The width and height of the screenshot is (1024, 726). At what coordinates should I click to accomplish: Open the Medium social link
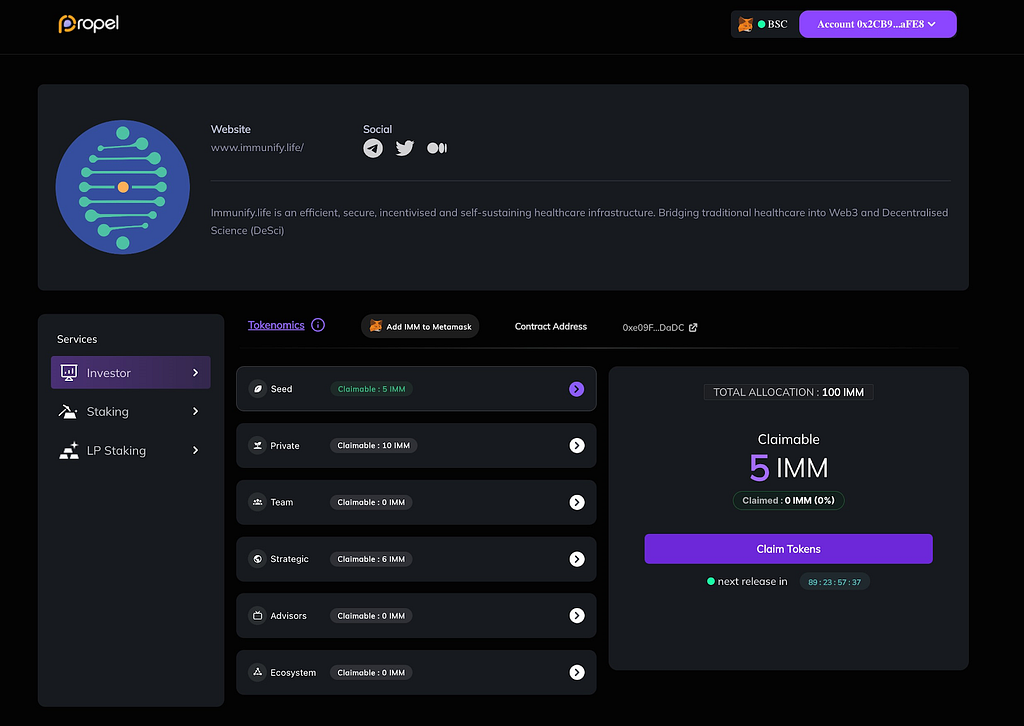(x=437, y=148)
